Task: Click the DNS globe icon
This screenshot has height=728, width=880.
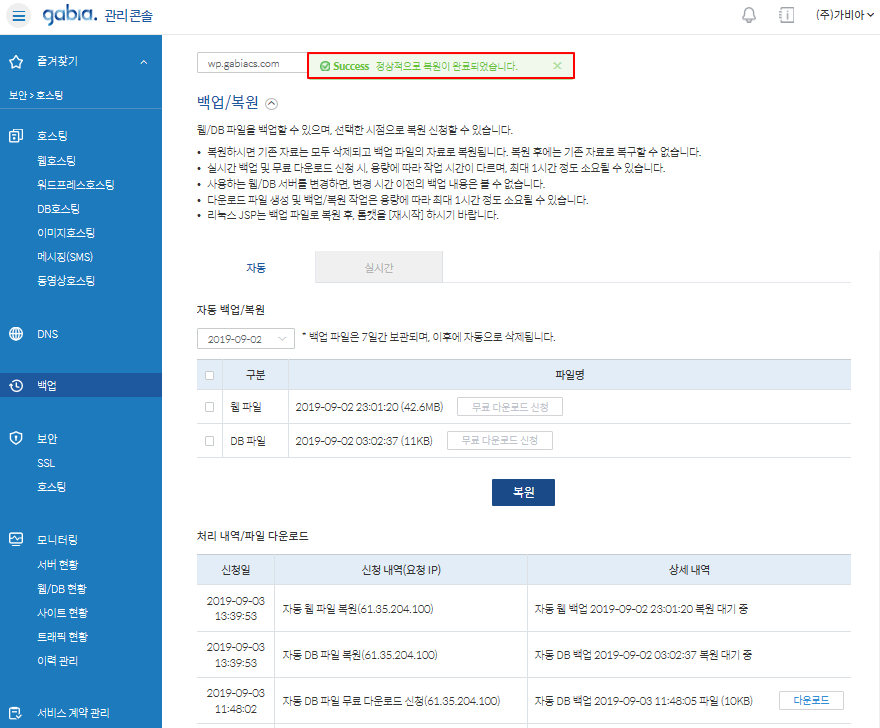Action: click(x=16, y=334)
